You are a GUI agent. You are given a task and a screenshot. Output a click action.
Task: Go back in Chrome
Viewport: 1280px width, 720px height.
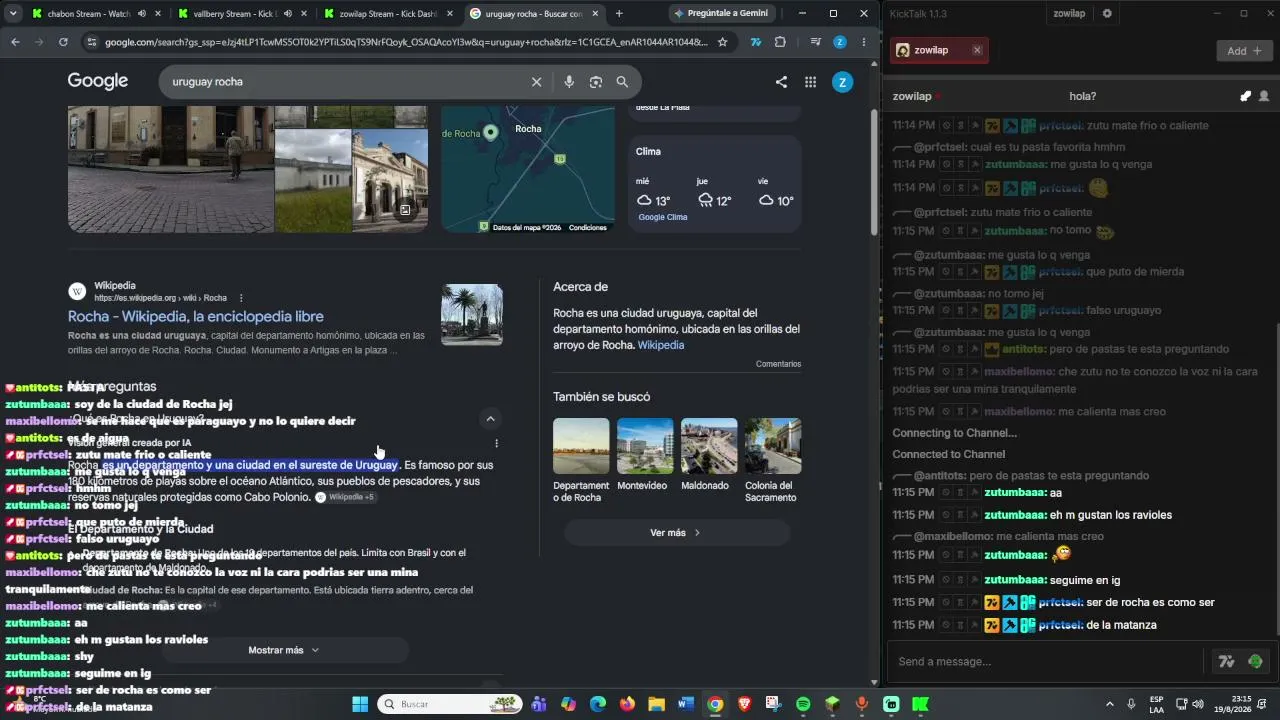(x=15, y=42)
